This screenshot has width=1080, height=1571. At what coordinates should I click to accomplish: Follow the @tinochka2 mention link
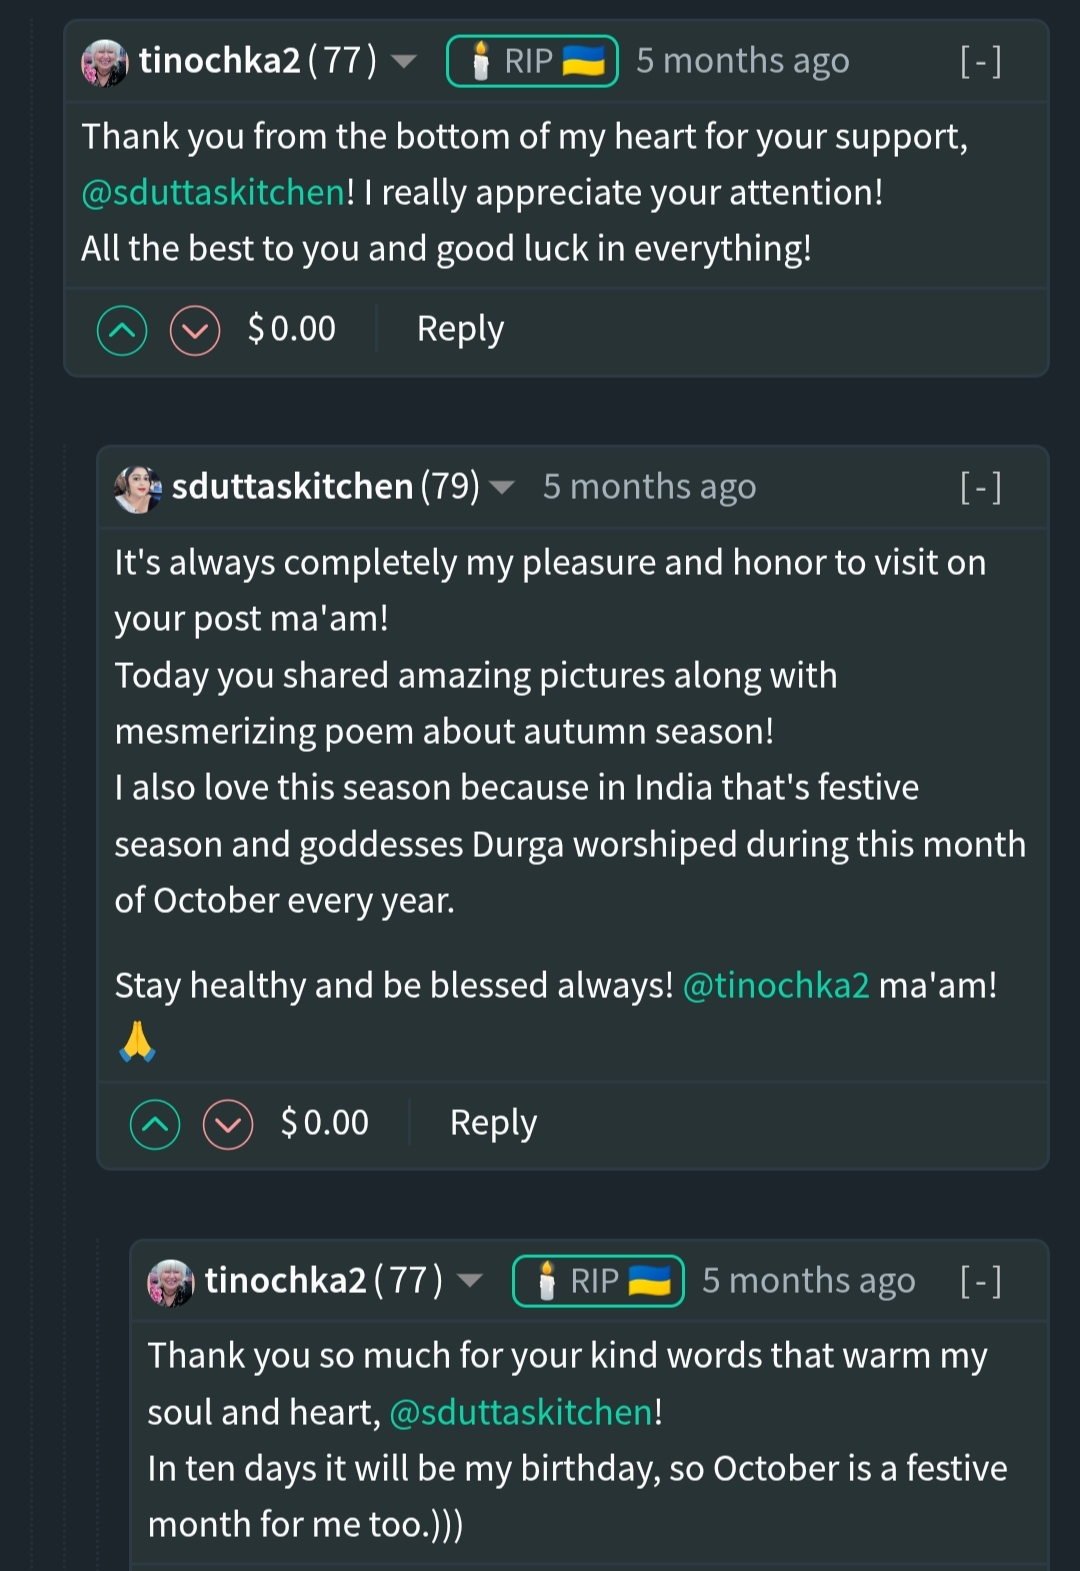tap(776, 986)
